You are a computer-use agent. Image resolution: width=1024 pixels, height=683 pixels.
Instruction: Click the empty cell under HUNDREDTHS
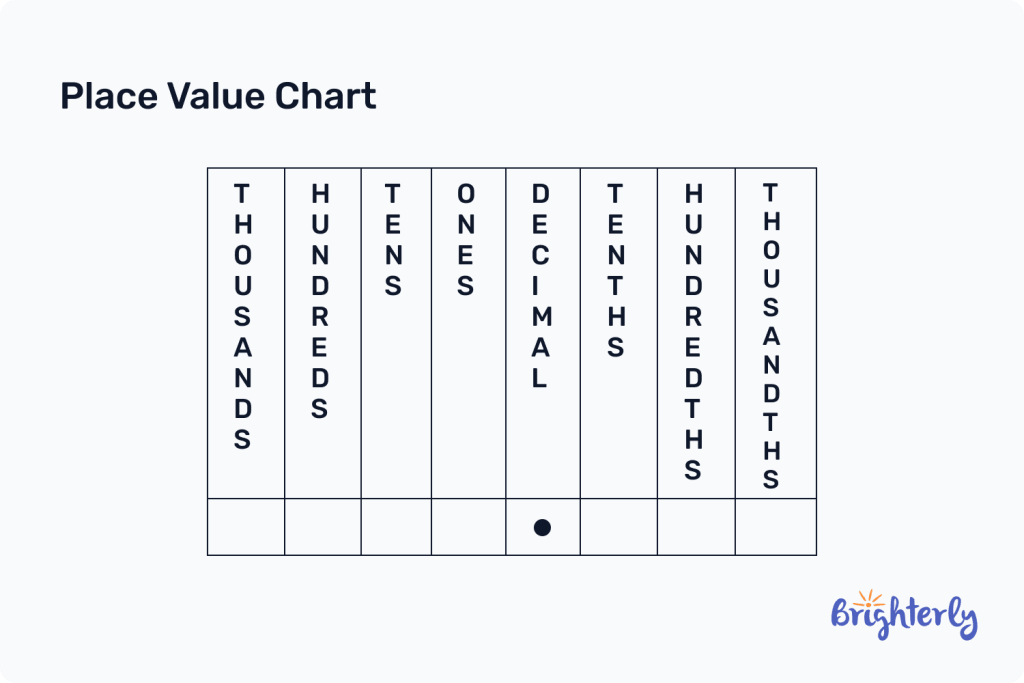coord(696,527)
